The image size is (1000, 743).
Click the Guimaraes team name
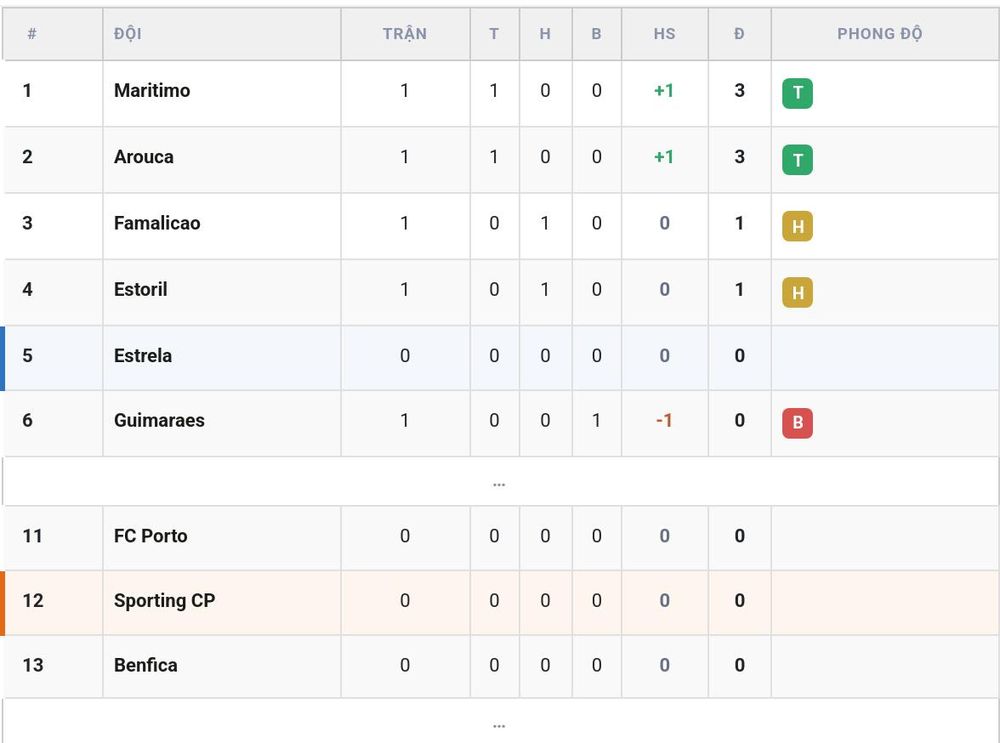[x=159, y=420]
